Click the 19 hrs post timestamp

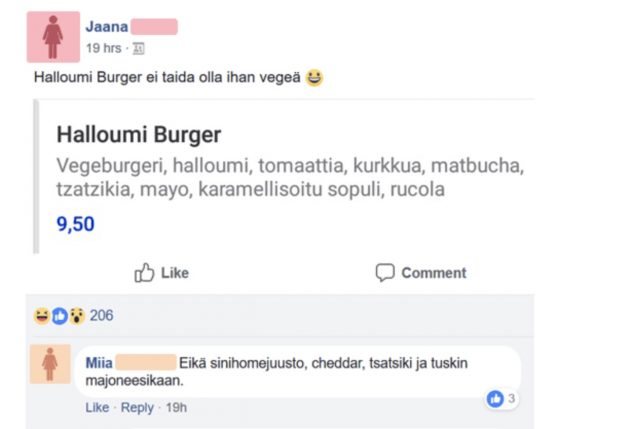(x=105, y=48)
